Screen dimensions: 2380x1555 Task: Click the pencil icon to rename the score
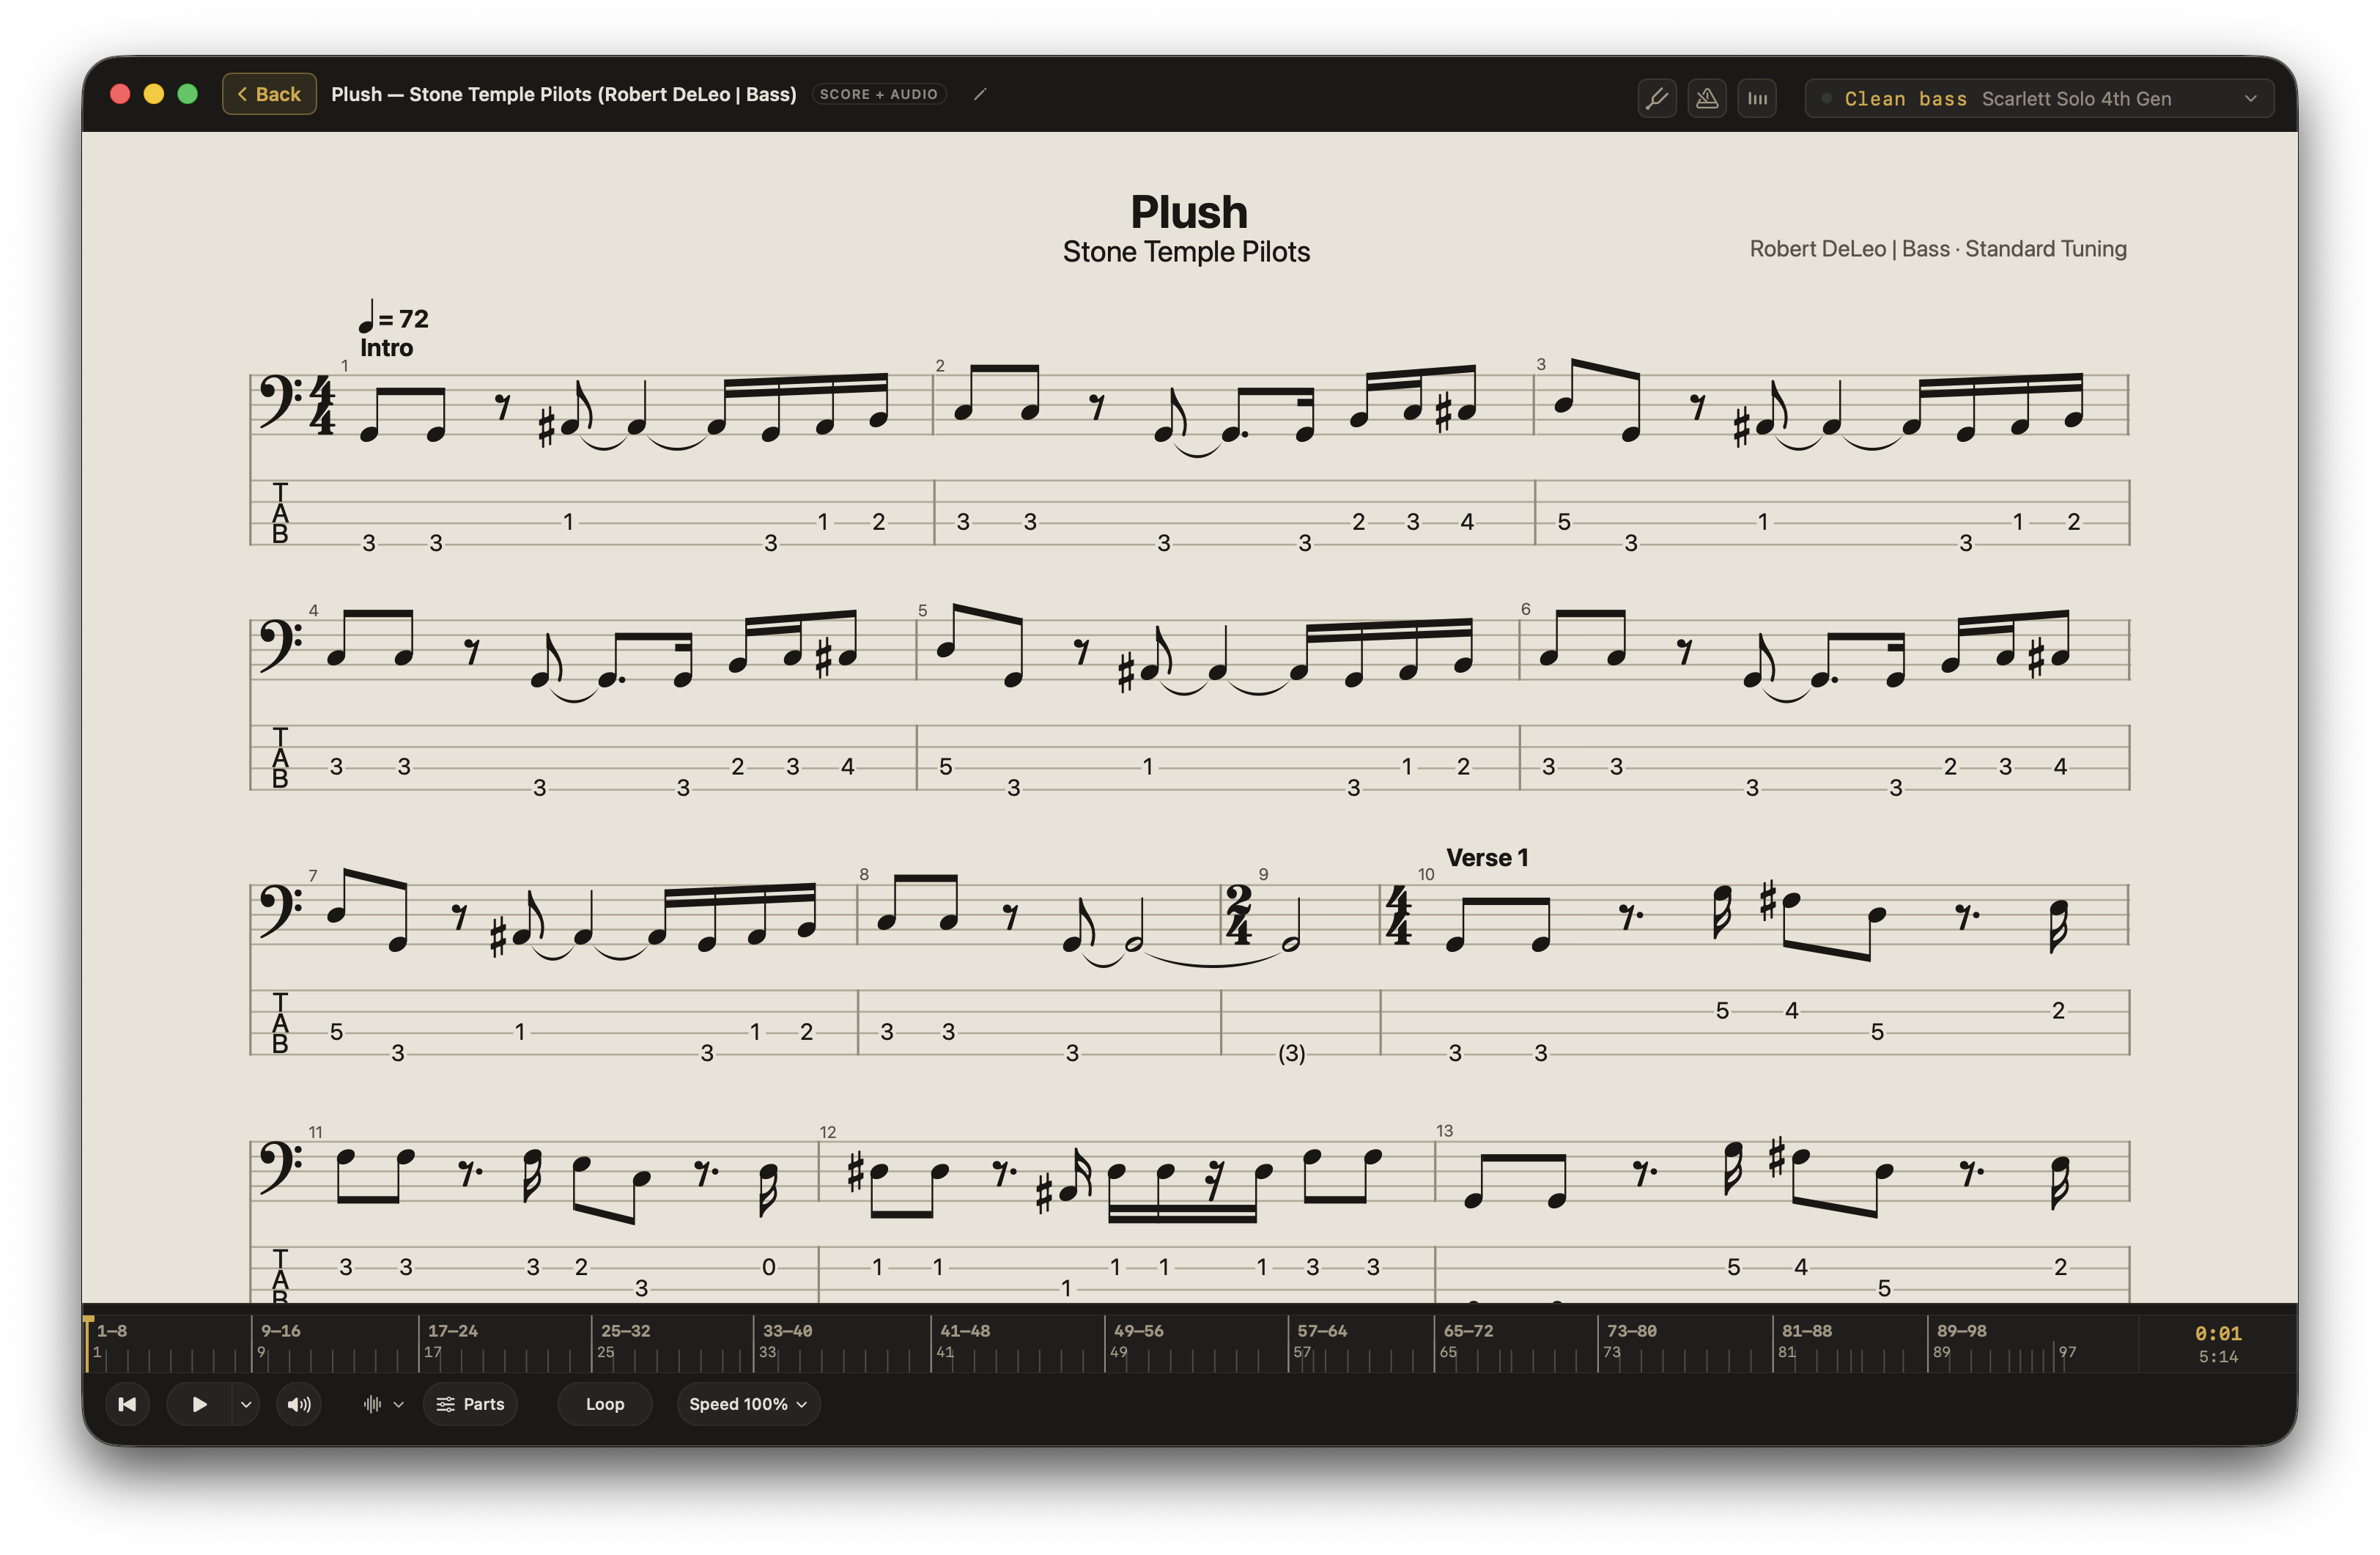click(980, 94)
